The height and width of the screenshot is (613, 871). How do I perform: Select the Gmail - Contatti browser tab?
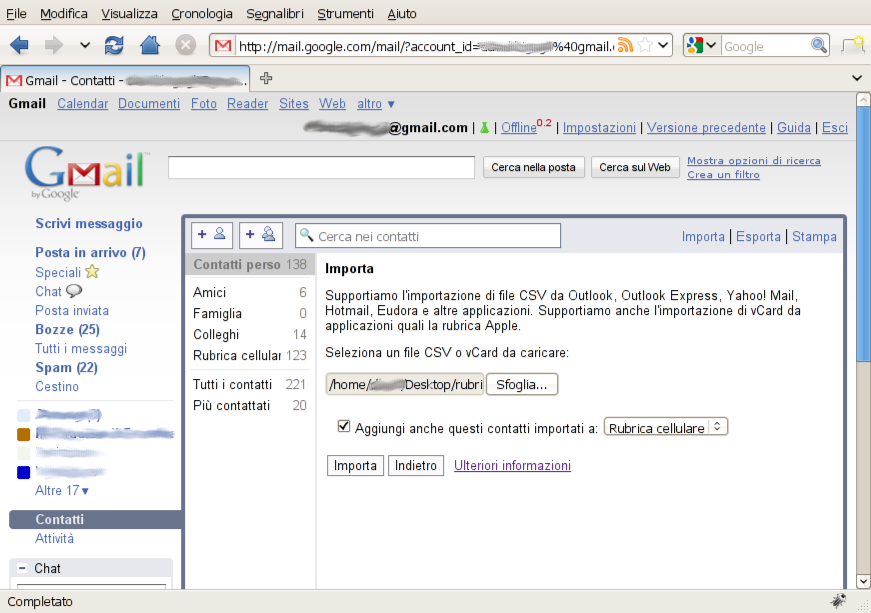click(126, 80)
